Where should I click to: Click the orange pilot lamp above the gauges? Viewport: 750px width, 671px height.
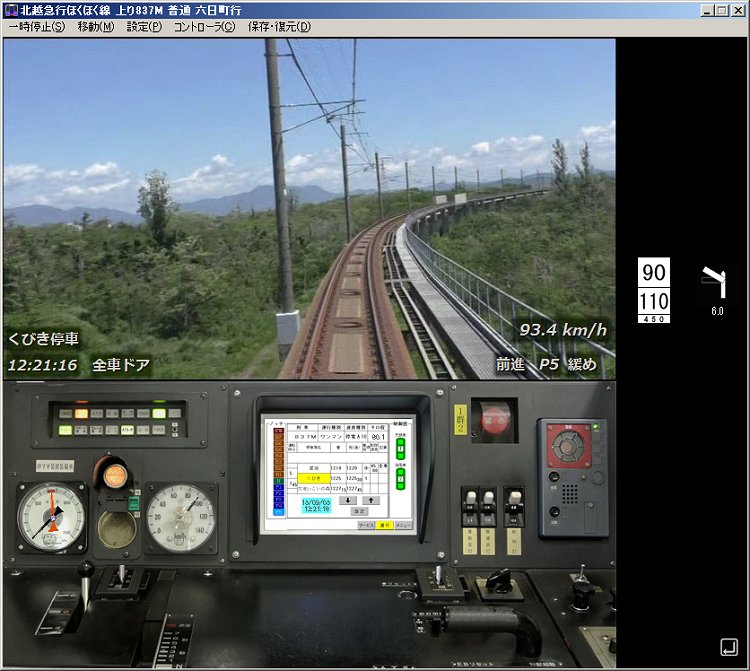[115, 475]
